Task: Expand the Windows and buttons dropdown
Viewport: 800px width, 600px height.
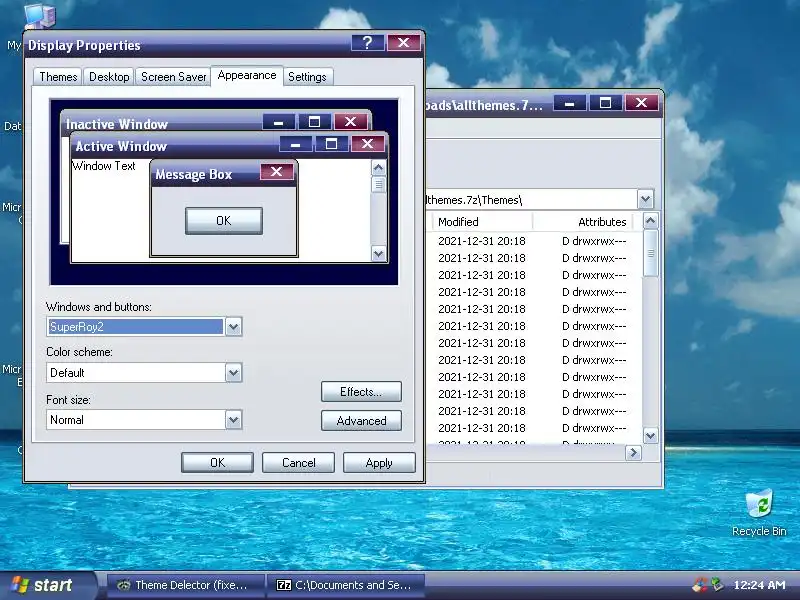Action: pos(233,327)
